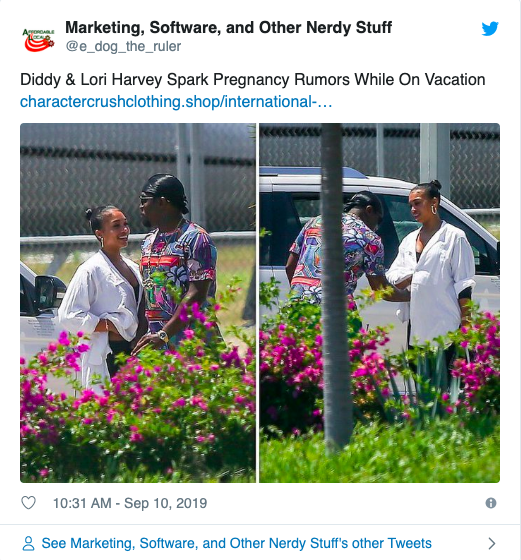Like the tweet with the heart icon
521x560 pixels.
point(29,503)
